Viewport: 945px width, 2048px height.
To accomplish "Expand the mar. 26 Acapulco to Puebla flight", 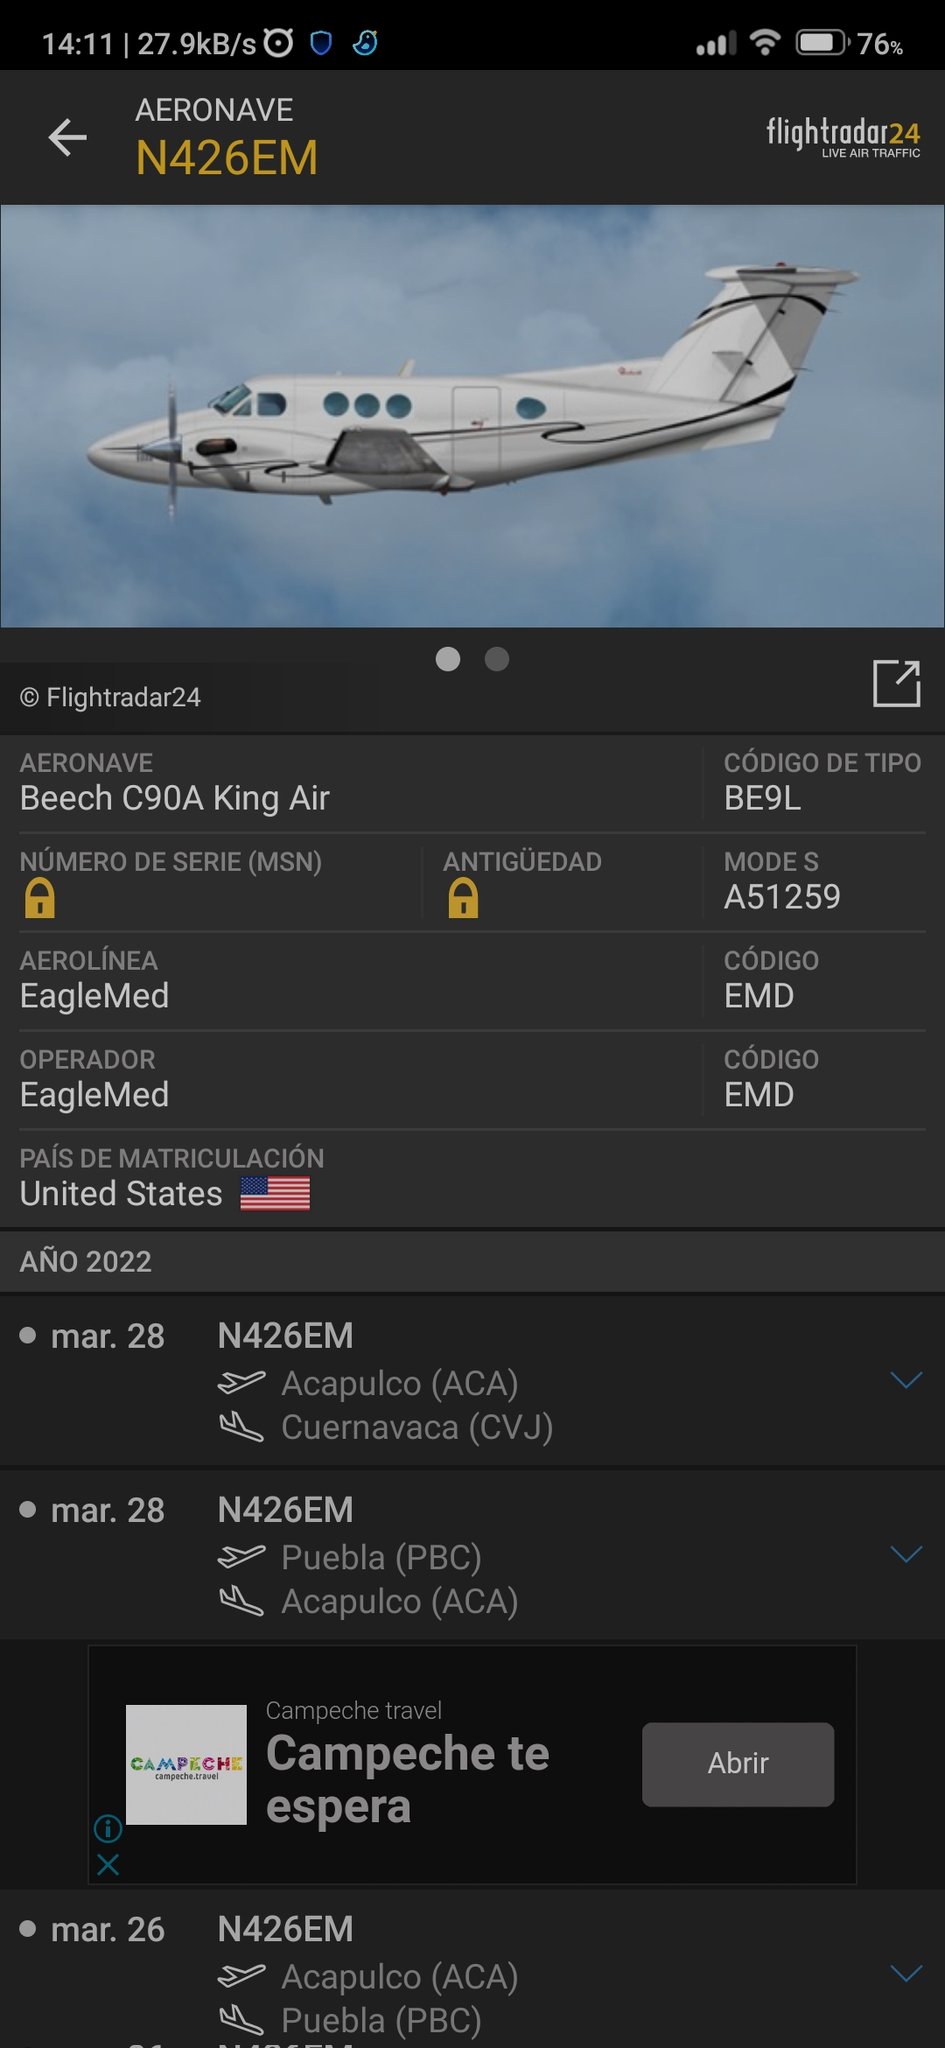I will pyautogui.click(x=906, y=1973).
